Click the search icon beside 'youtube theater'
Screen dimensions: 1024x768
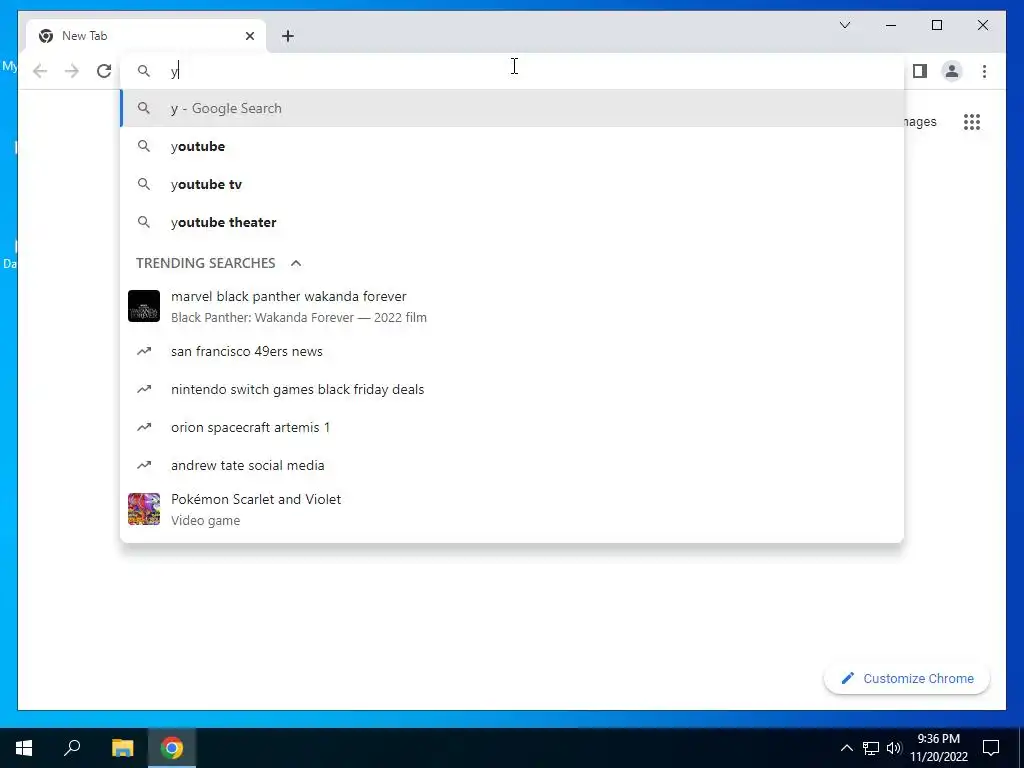click(x=144, y=222)
